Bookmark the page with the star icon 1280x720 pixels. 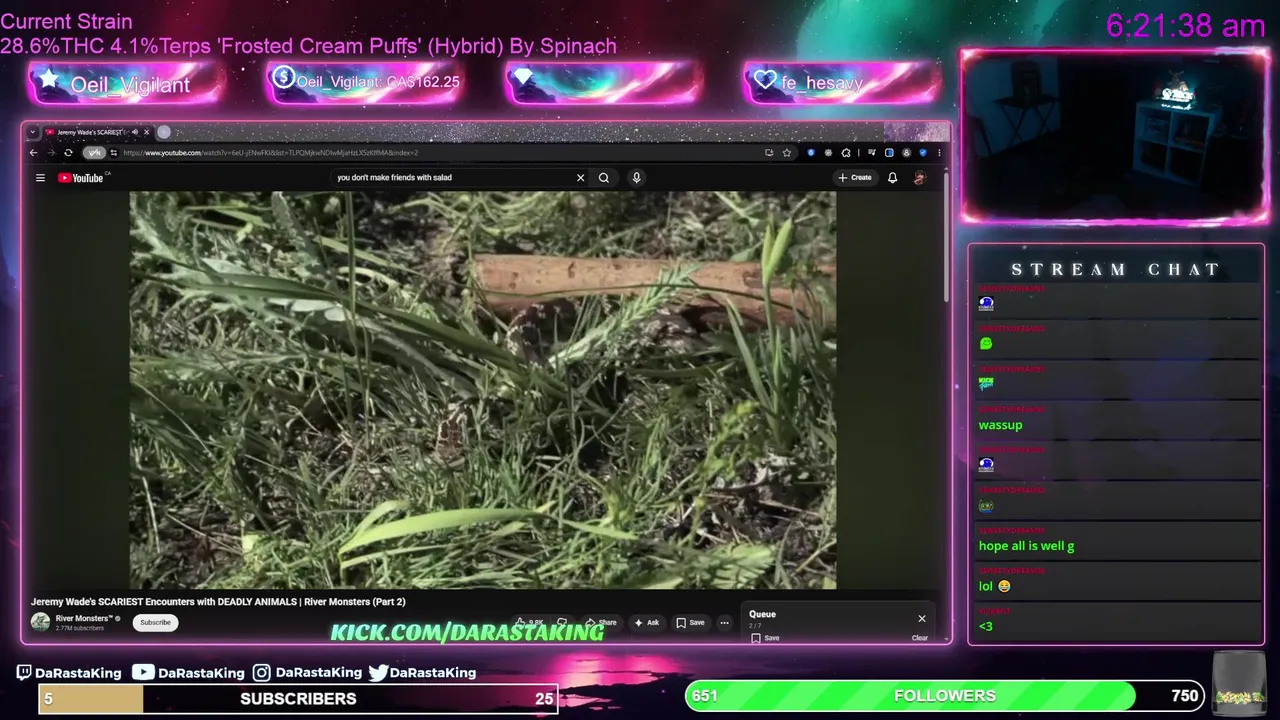click(787, 153)
